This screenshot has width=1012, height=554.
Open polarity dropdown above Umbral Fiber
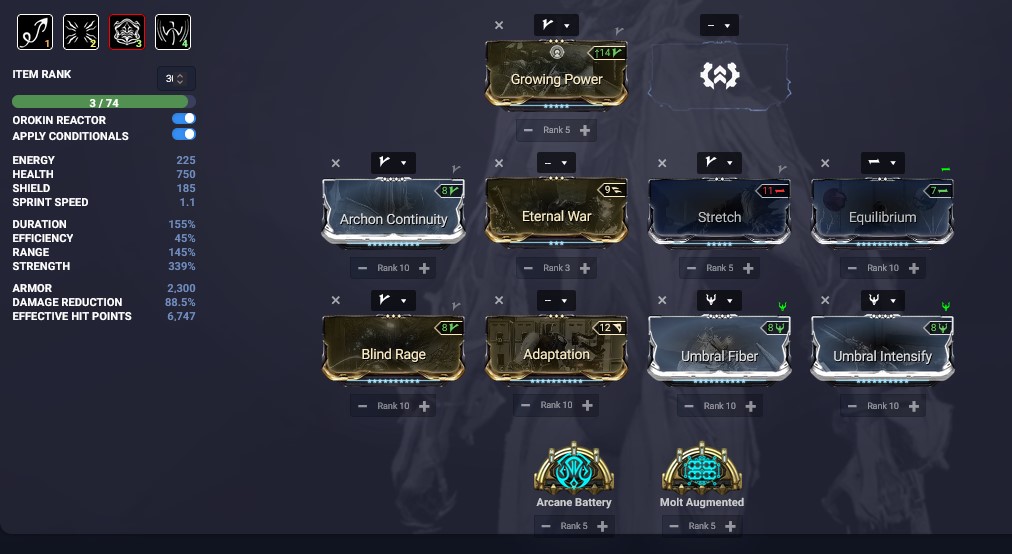coord(719,300)
